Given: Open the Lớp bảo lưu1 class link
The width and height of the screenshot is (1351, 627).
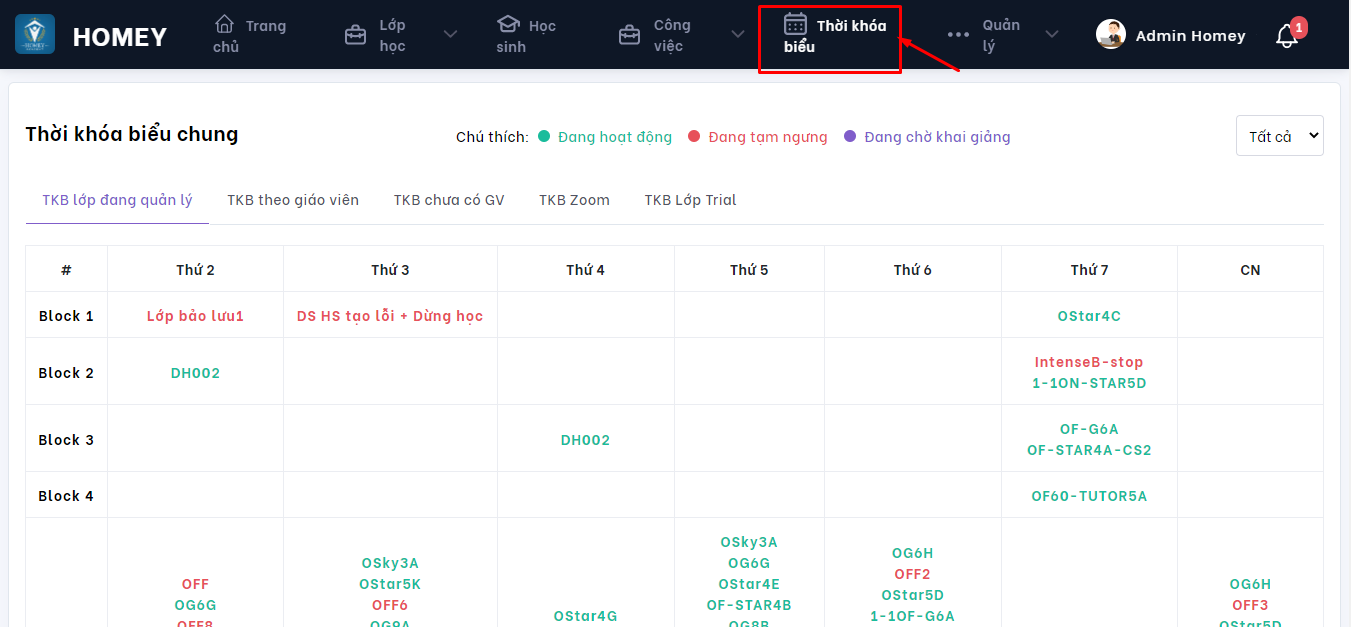Looking at the screenshot, I should pyautogui.click(x=195, y=316).
